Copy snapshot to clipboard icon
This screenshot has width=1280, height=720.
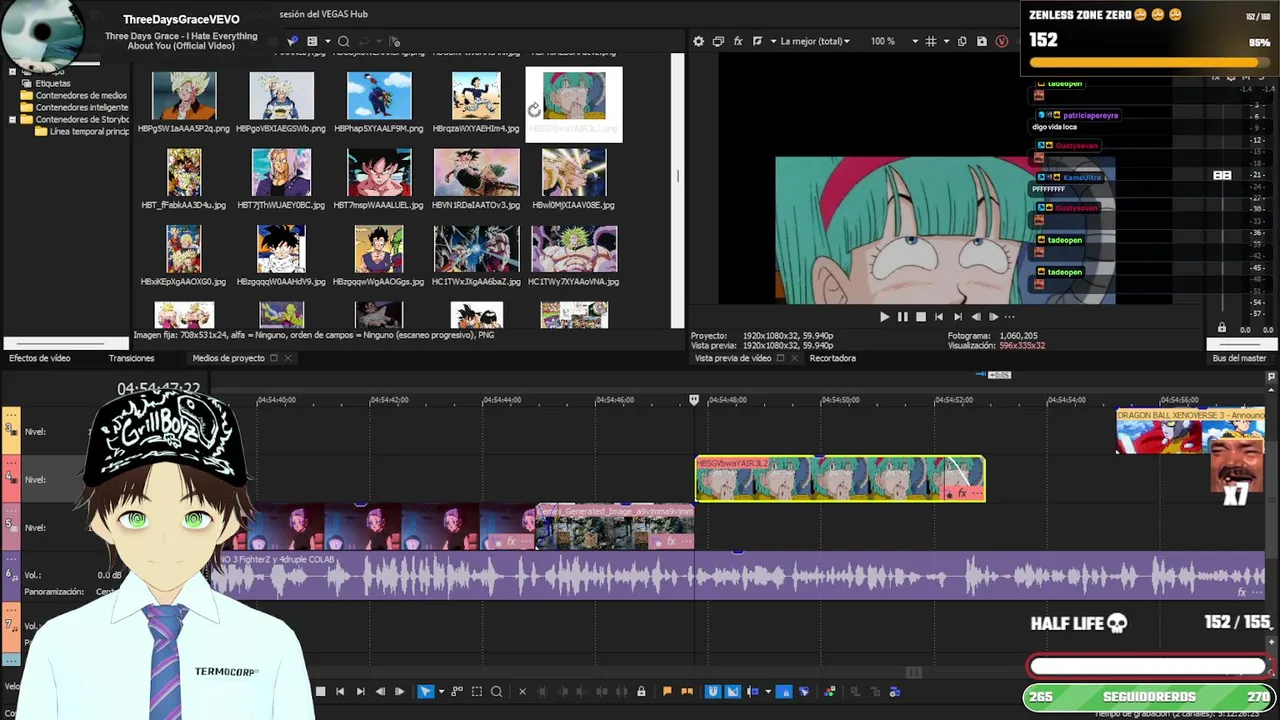point(962,41)
